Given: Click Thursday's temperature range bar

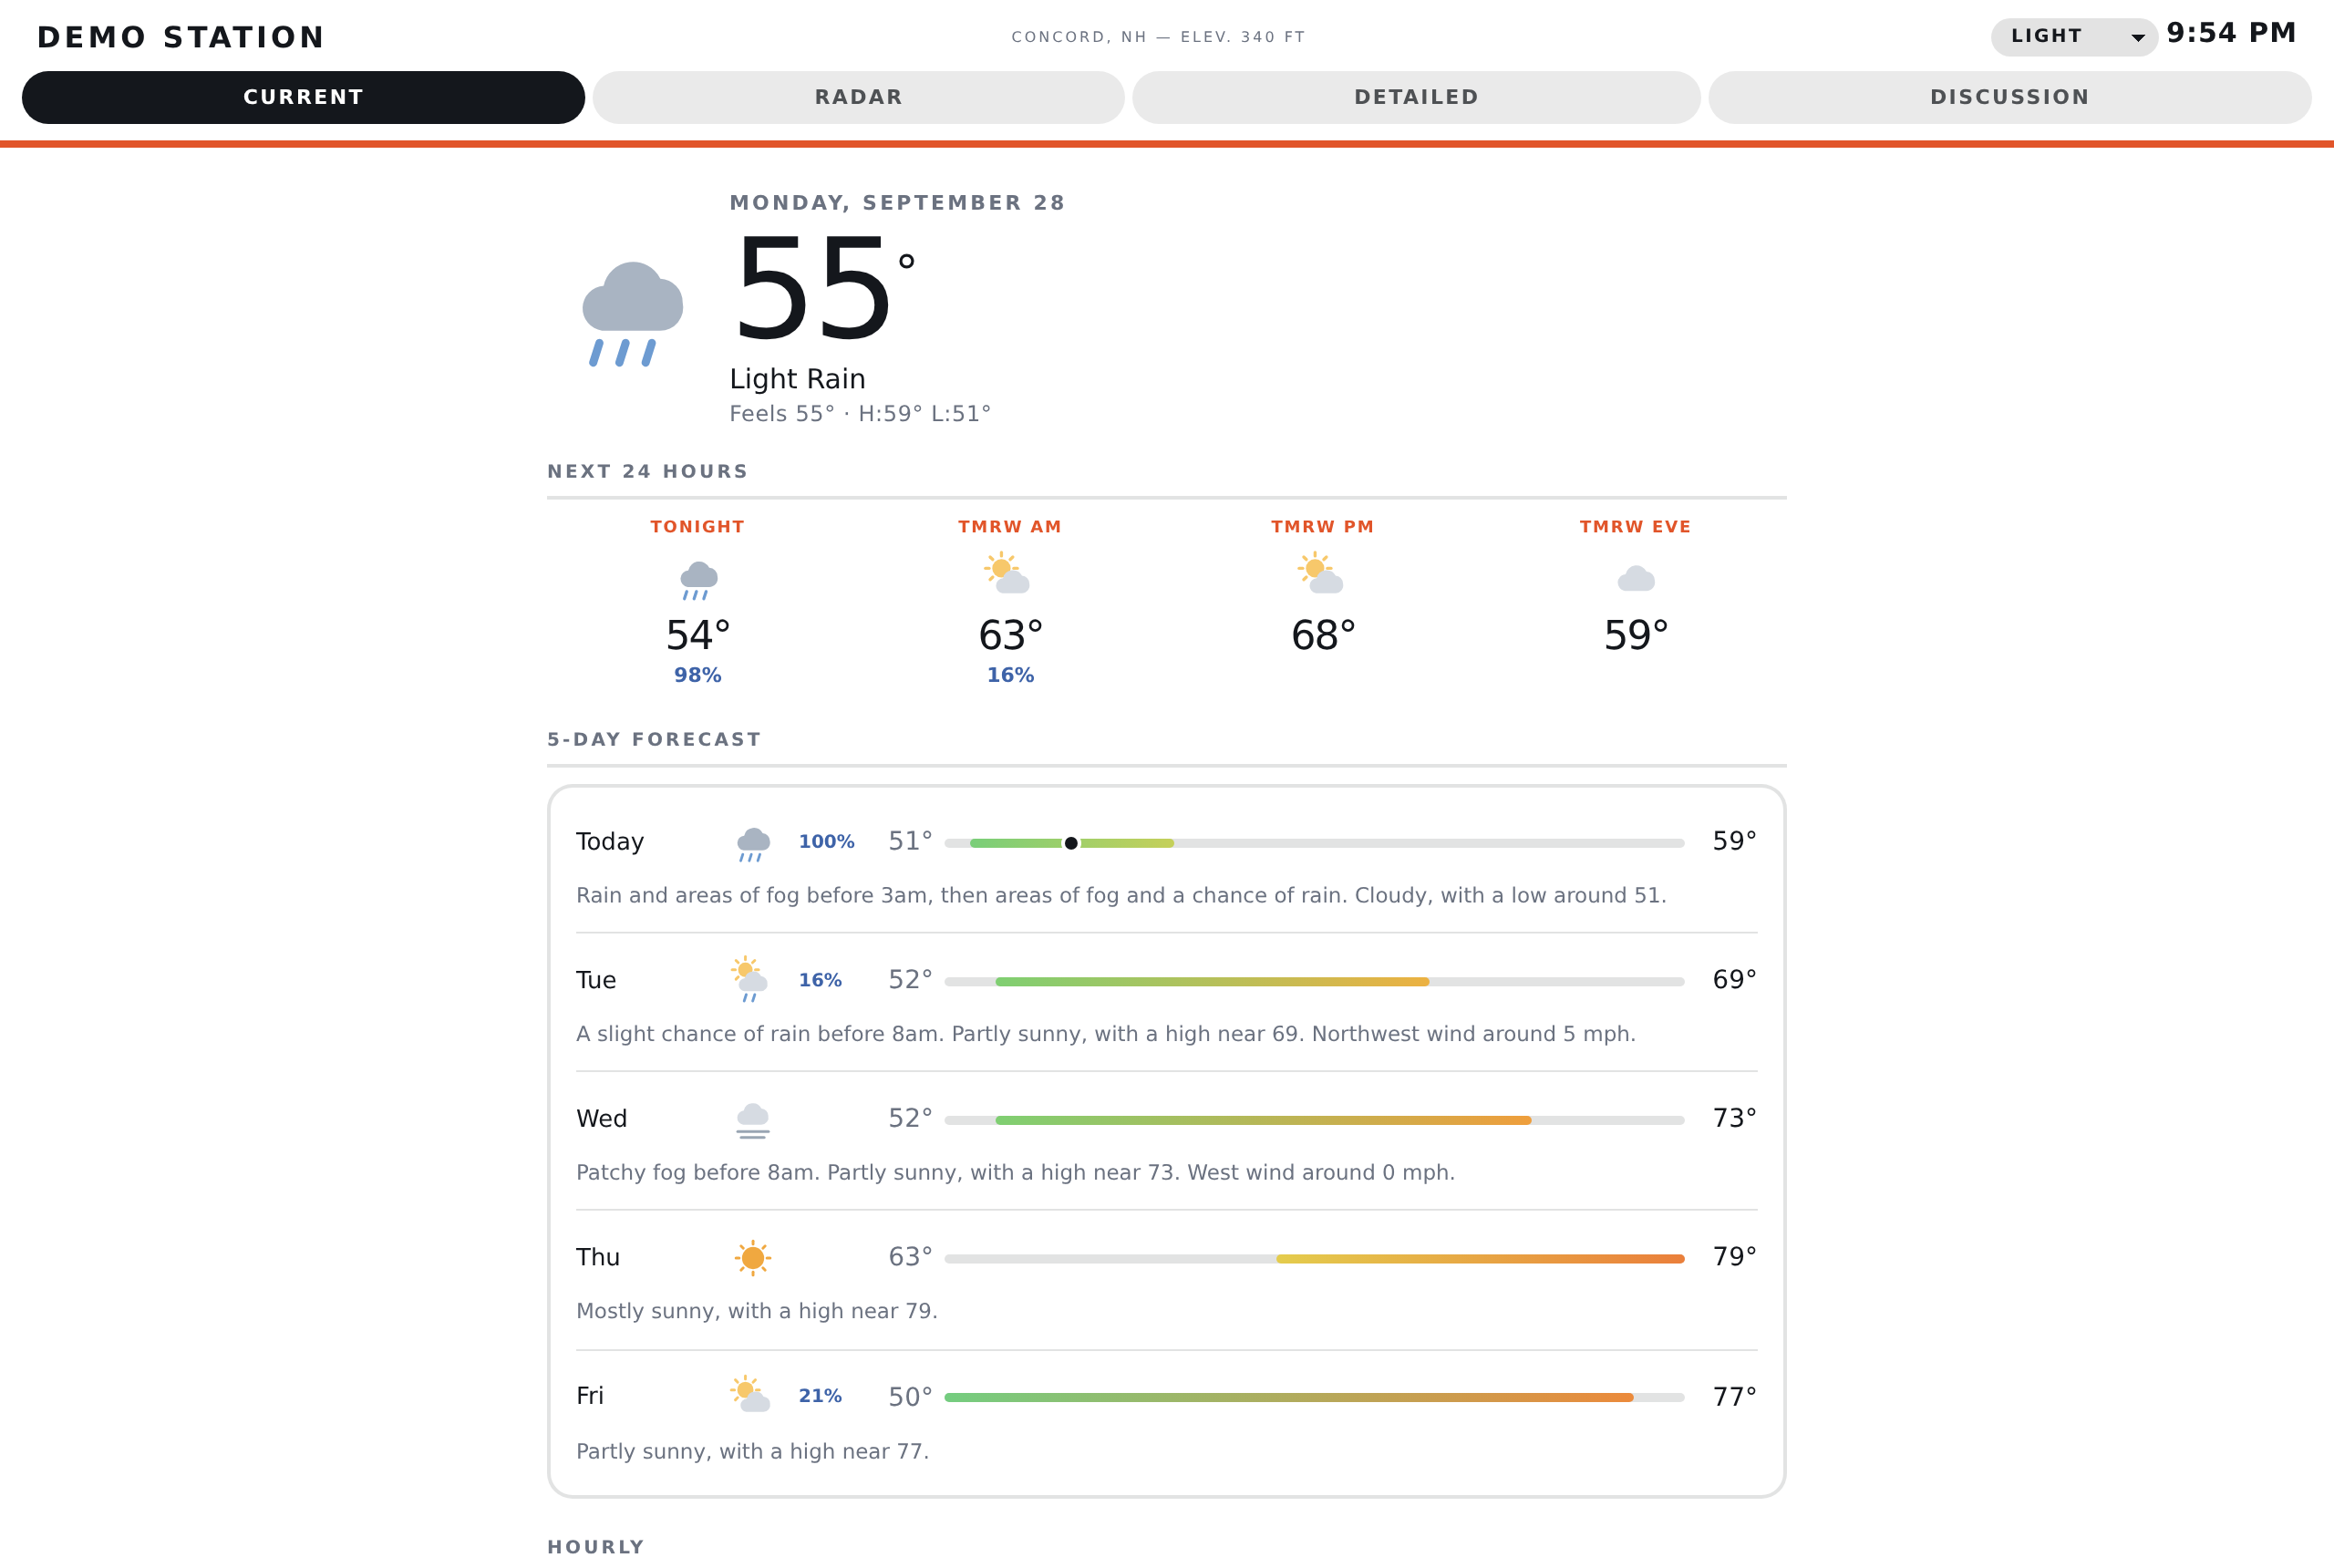Looking at the screenshot, I should (1314, 1259).
